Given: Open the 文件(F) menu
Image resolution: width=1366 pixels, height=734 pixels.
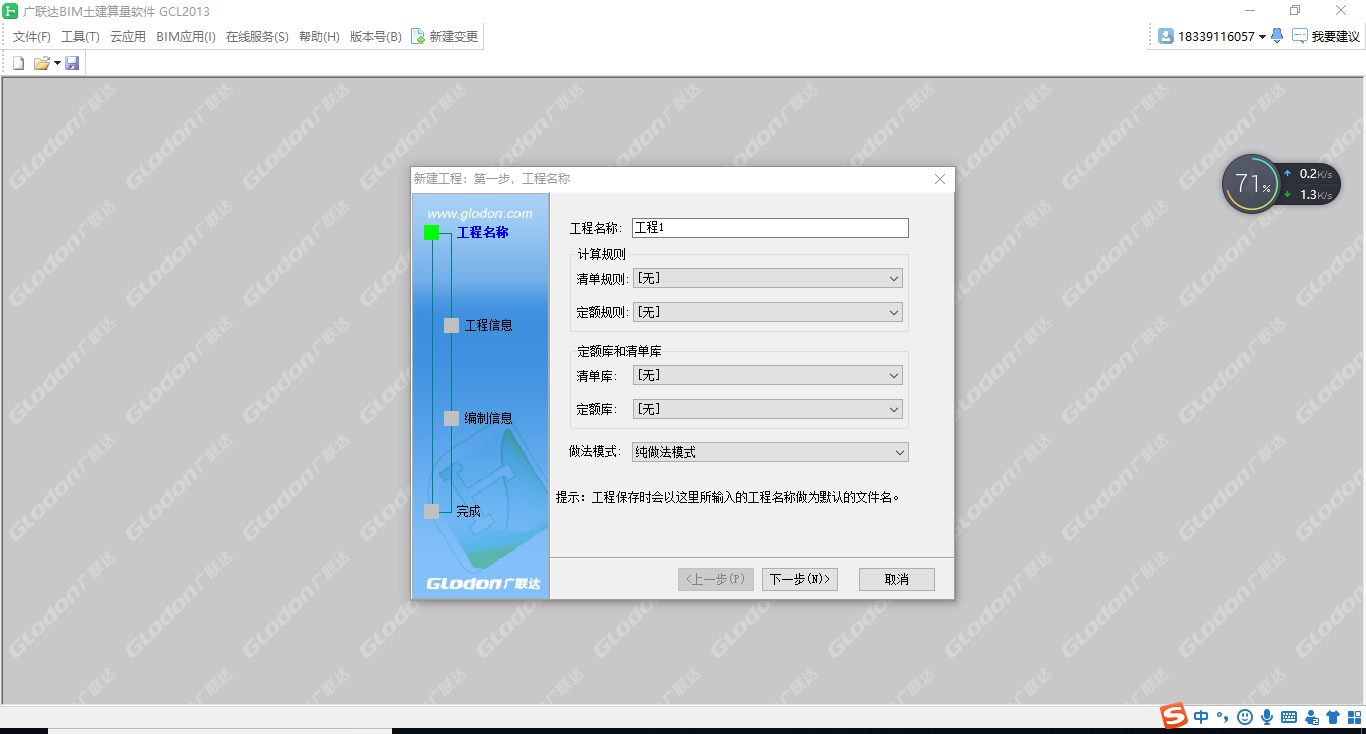Looking at the screenshot, I should pyautogui.click(x=32, y=36).
